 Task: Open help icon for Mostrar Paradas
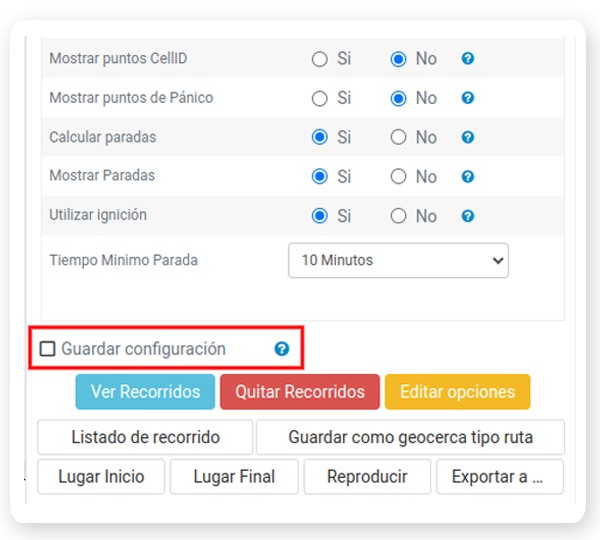click(468, 176)
